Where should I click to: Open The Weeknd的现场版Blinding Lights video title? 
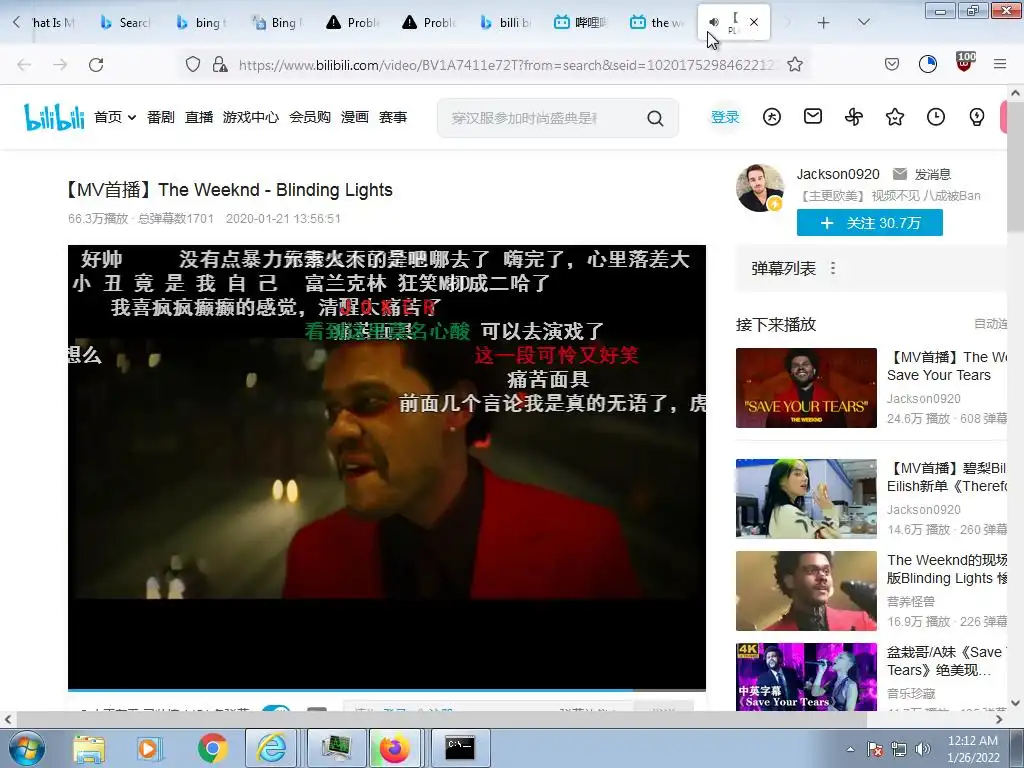946,569
